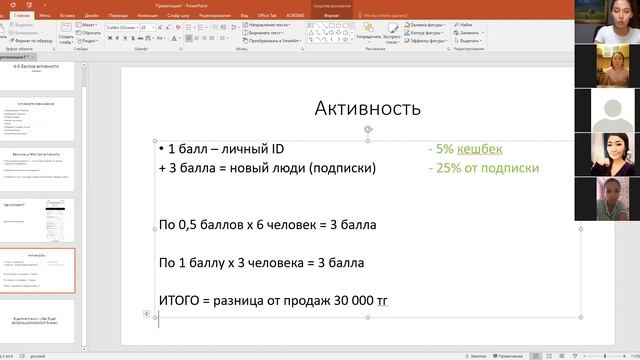Open Text direction (Направление текста) dropdown
The width and height of the screenshot is (640, 360).
(267, 25)
